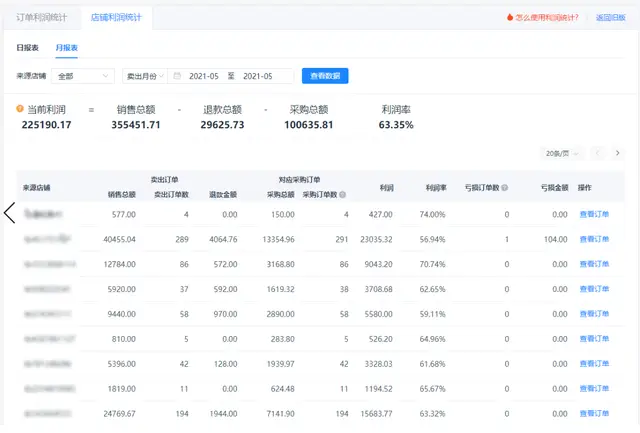
Task: Click the 销售总额 column header
Action: [122, 195]
